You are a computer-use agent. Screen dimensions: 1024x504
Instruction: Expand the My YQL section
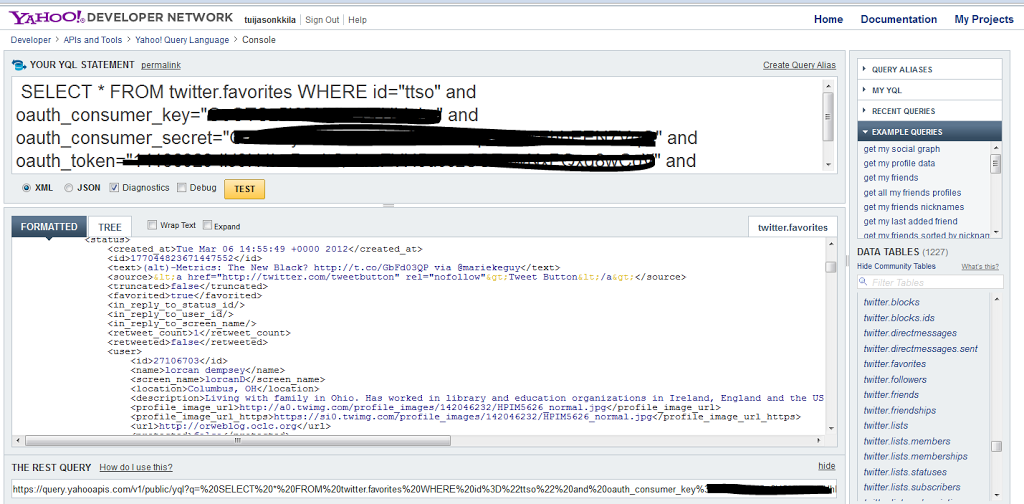[886, 91]
